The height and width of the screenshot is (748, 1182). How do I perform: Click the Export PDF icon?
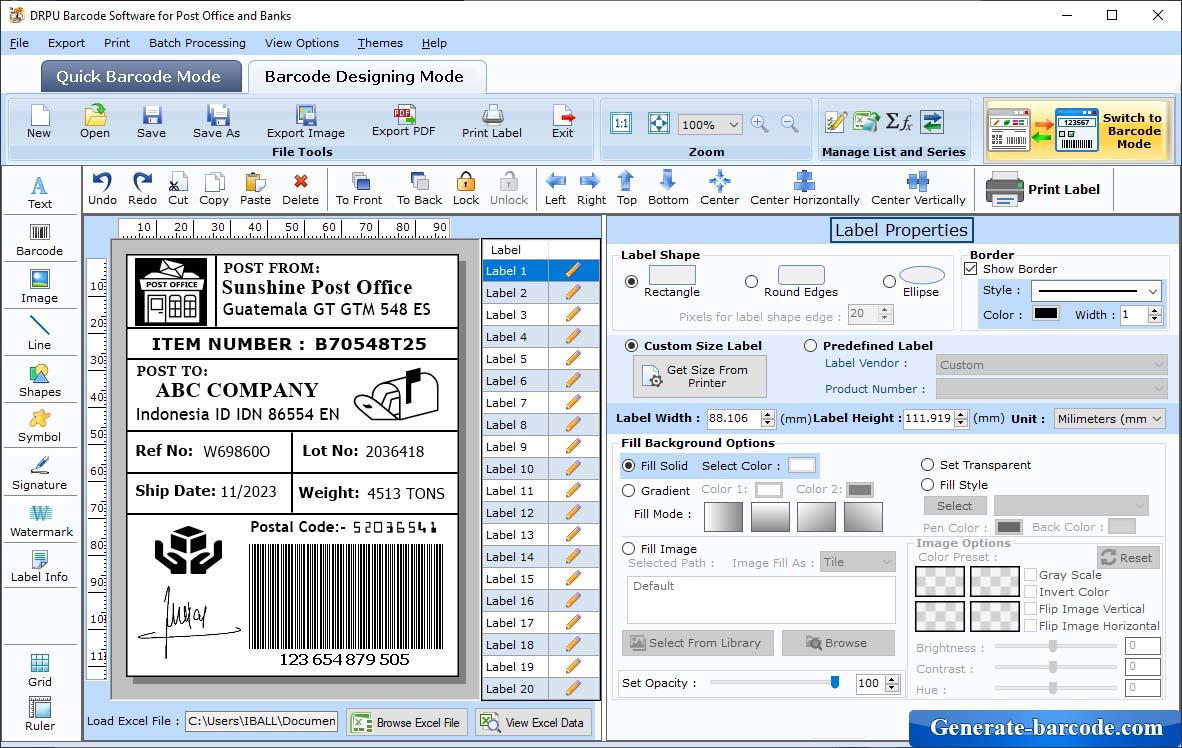coord(403,121)
